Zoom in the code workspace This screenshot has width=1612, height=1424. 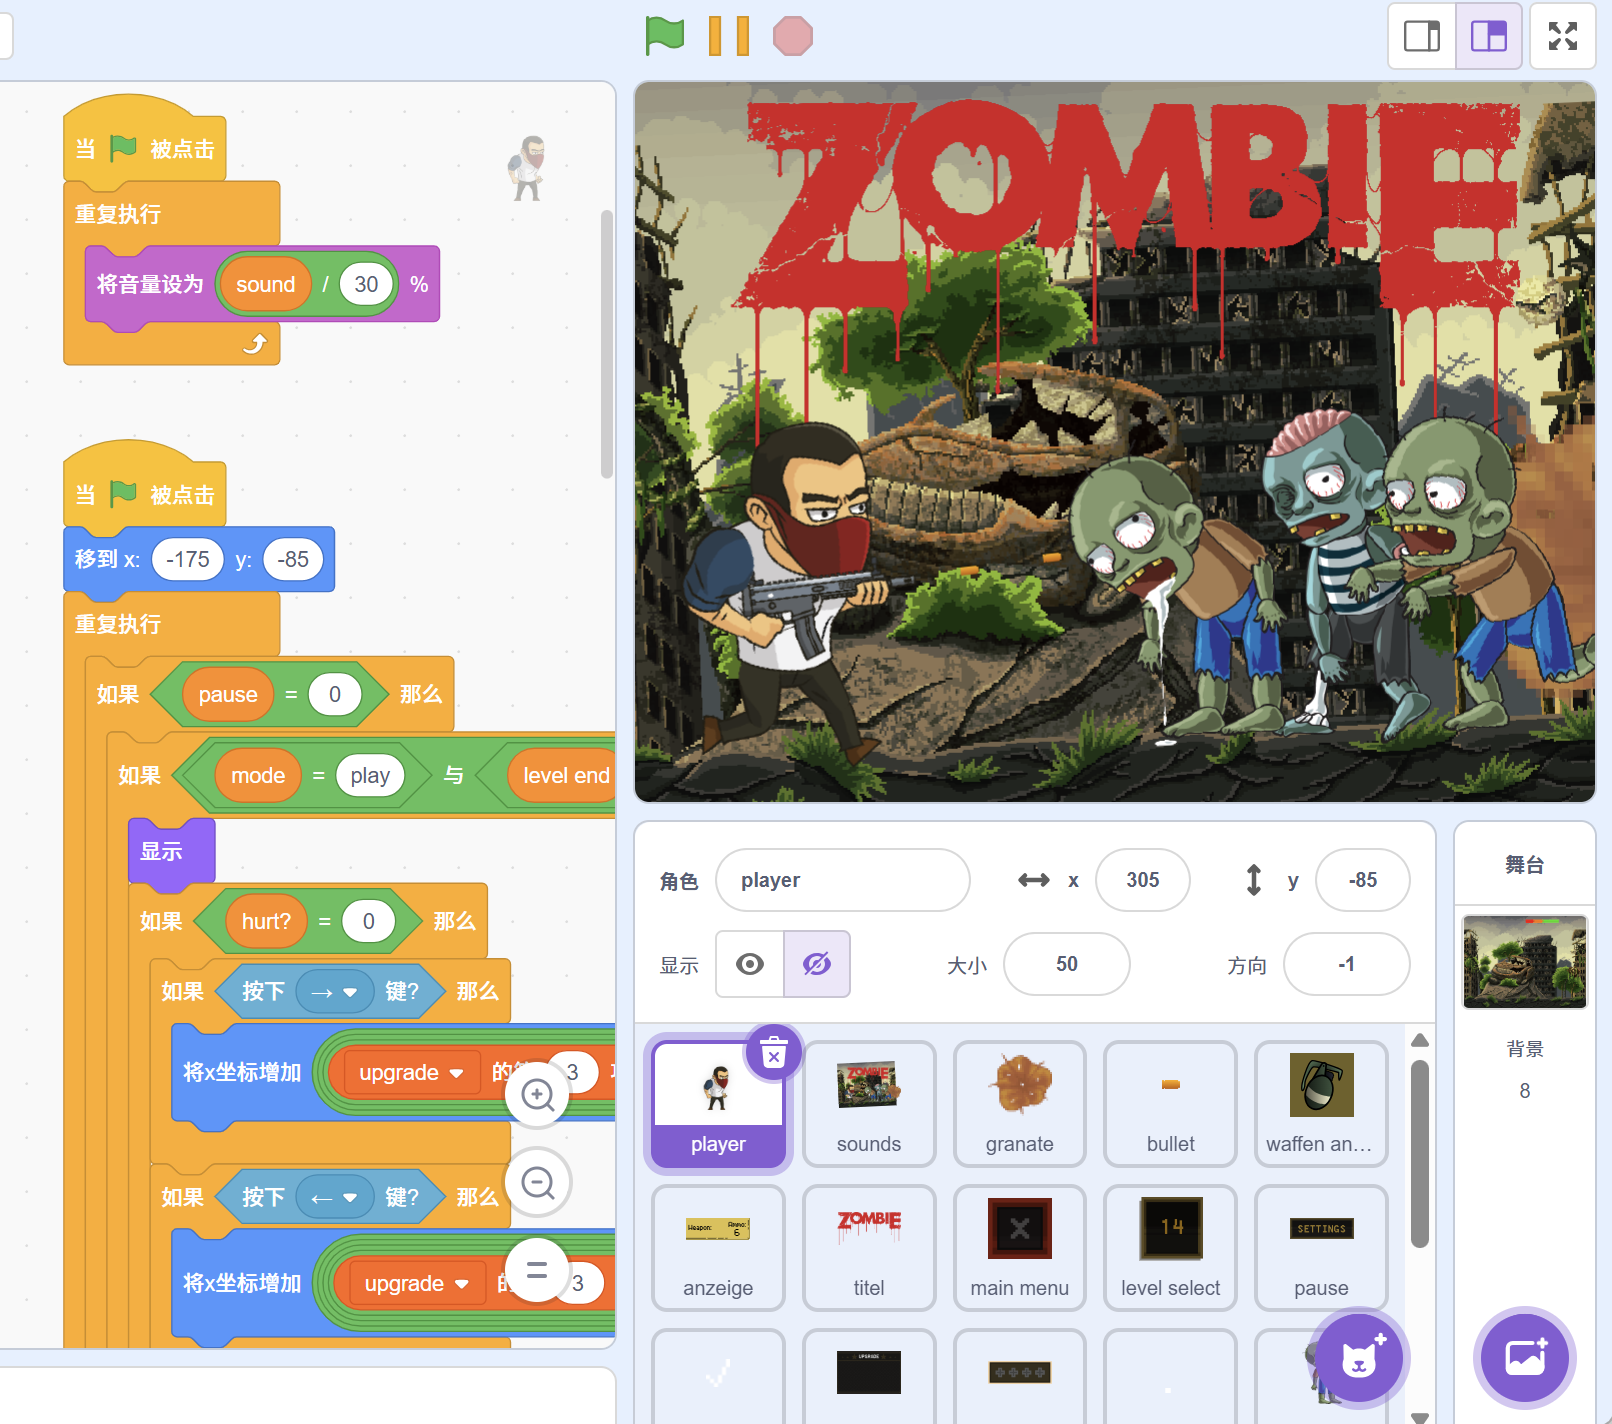tap(538, 1095)
